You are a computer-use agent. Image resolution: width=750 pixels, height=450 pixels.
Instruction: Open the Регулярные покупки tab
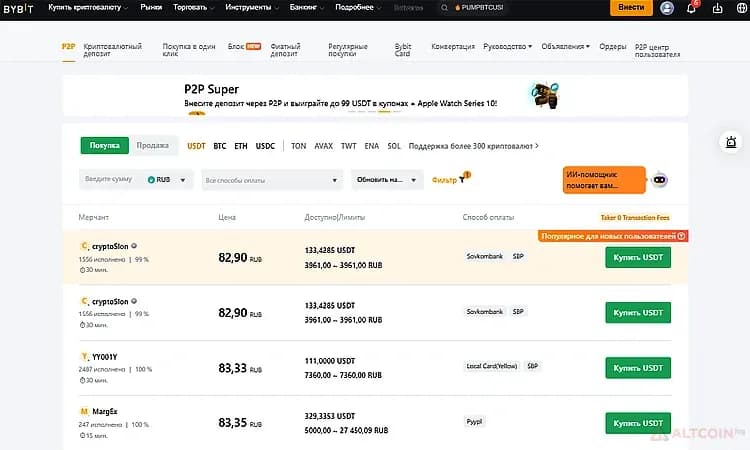(348, 50)
